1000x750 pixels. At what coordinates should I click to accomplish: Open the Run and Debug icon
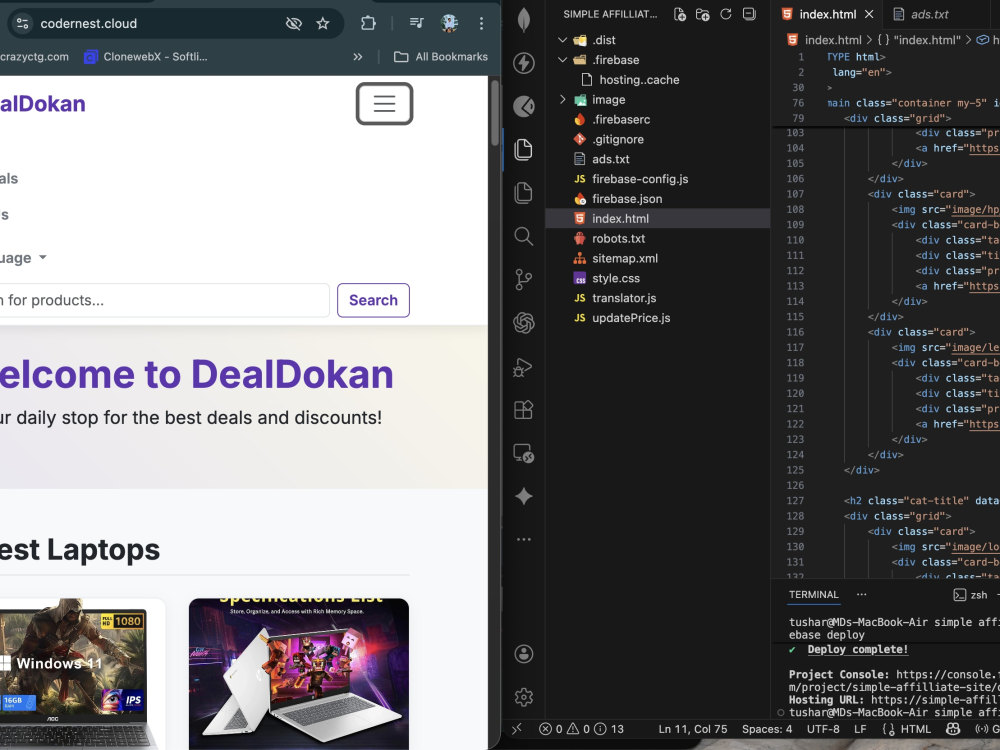point(524,367)
